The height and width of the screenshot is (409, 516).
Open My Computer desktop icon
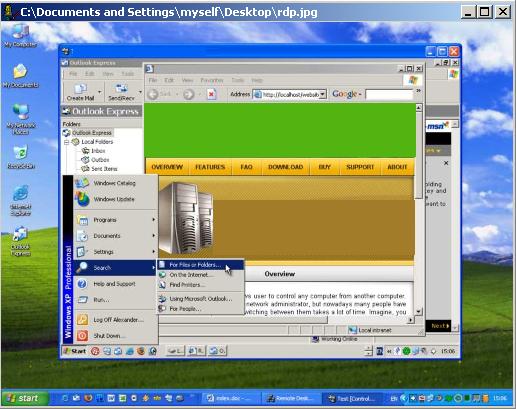click(x=20, y=36)
